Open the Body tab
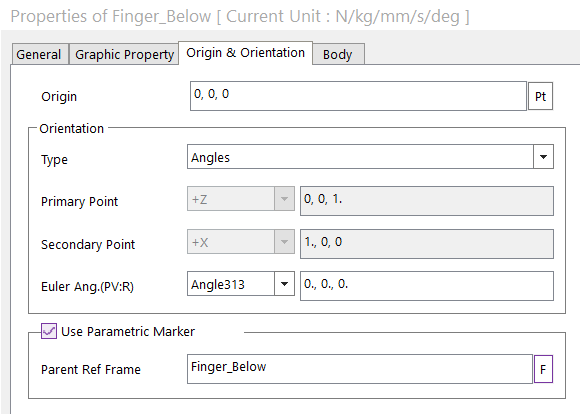580x414 pixels. [338, 54]
